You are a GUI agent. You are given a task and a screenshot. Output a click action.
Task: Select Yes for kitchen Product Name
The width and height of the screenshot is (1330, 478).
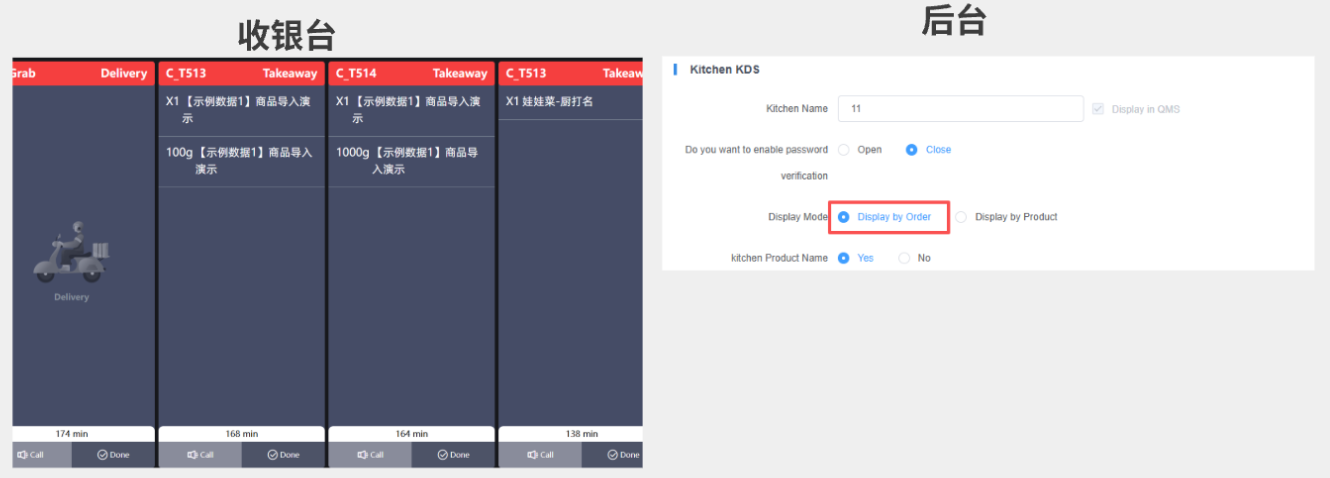coord(844,258)
